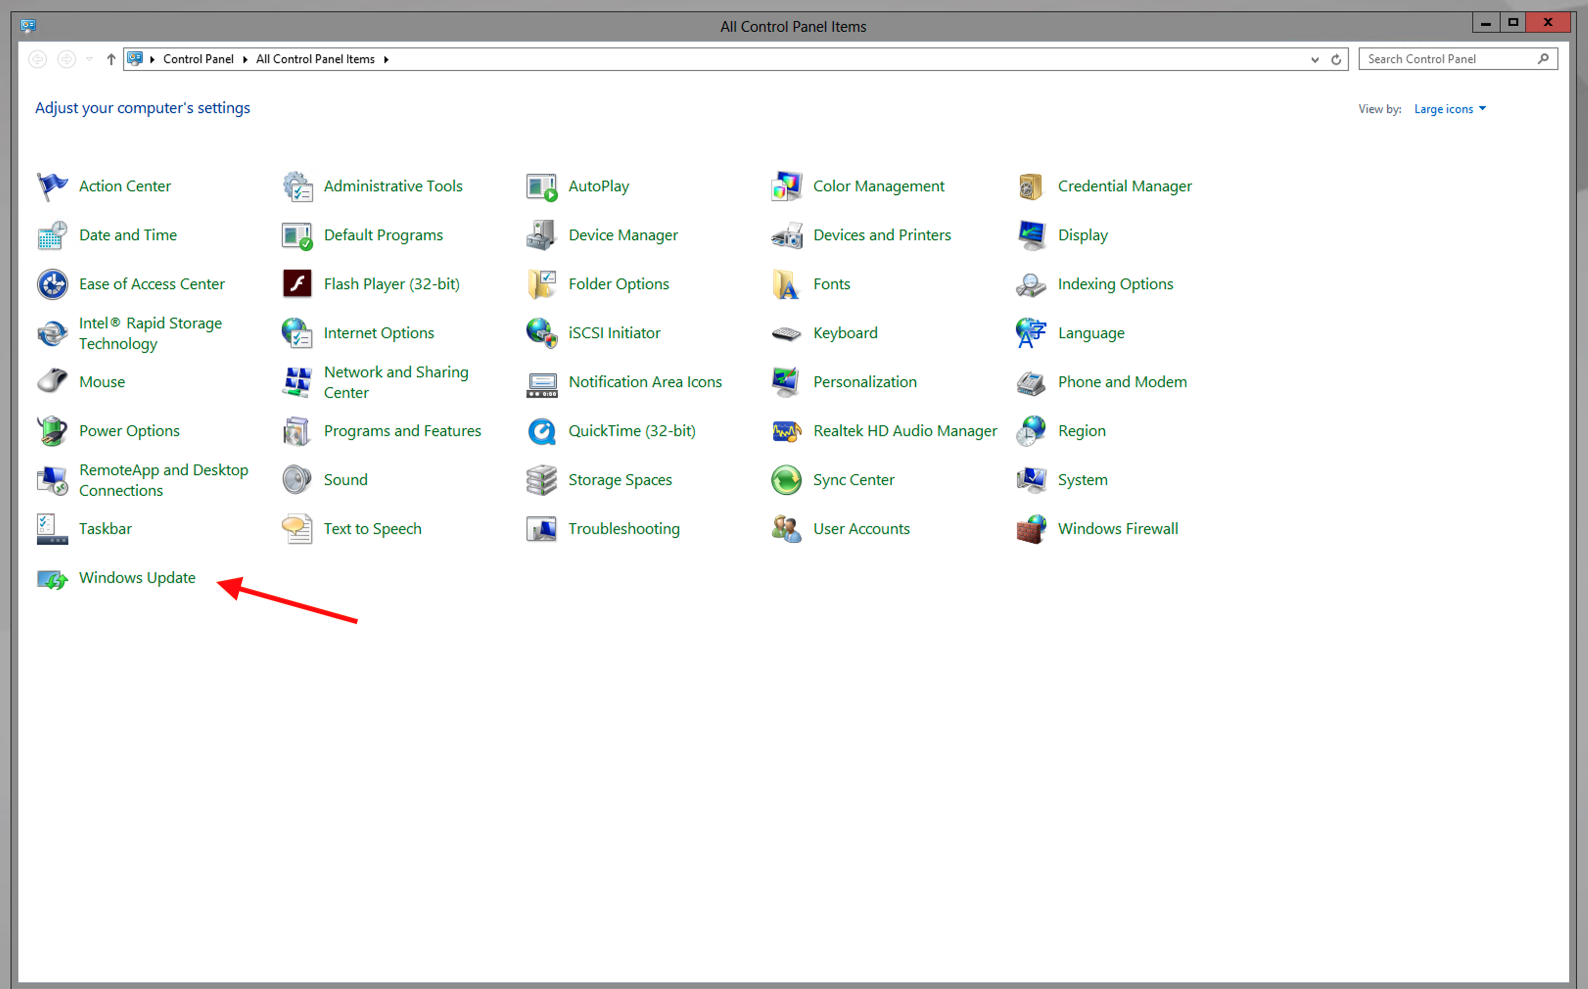The image size is (1588, 989).
Task: Expand the Control Panel breadcrumb arrow
Action: pos(245,60)
